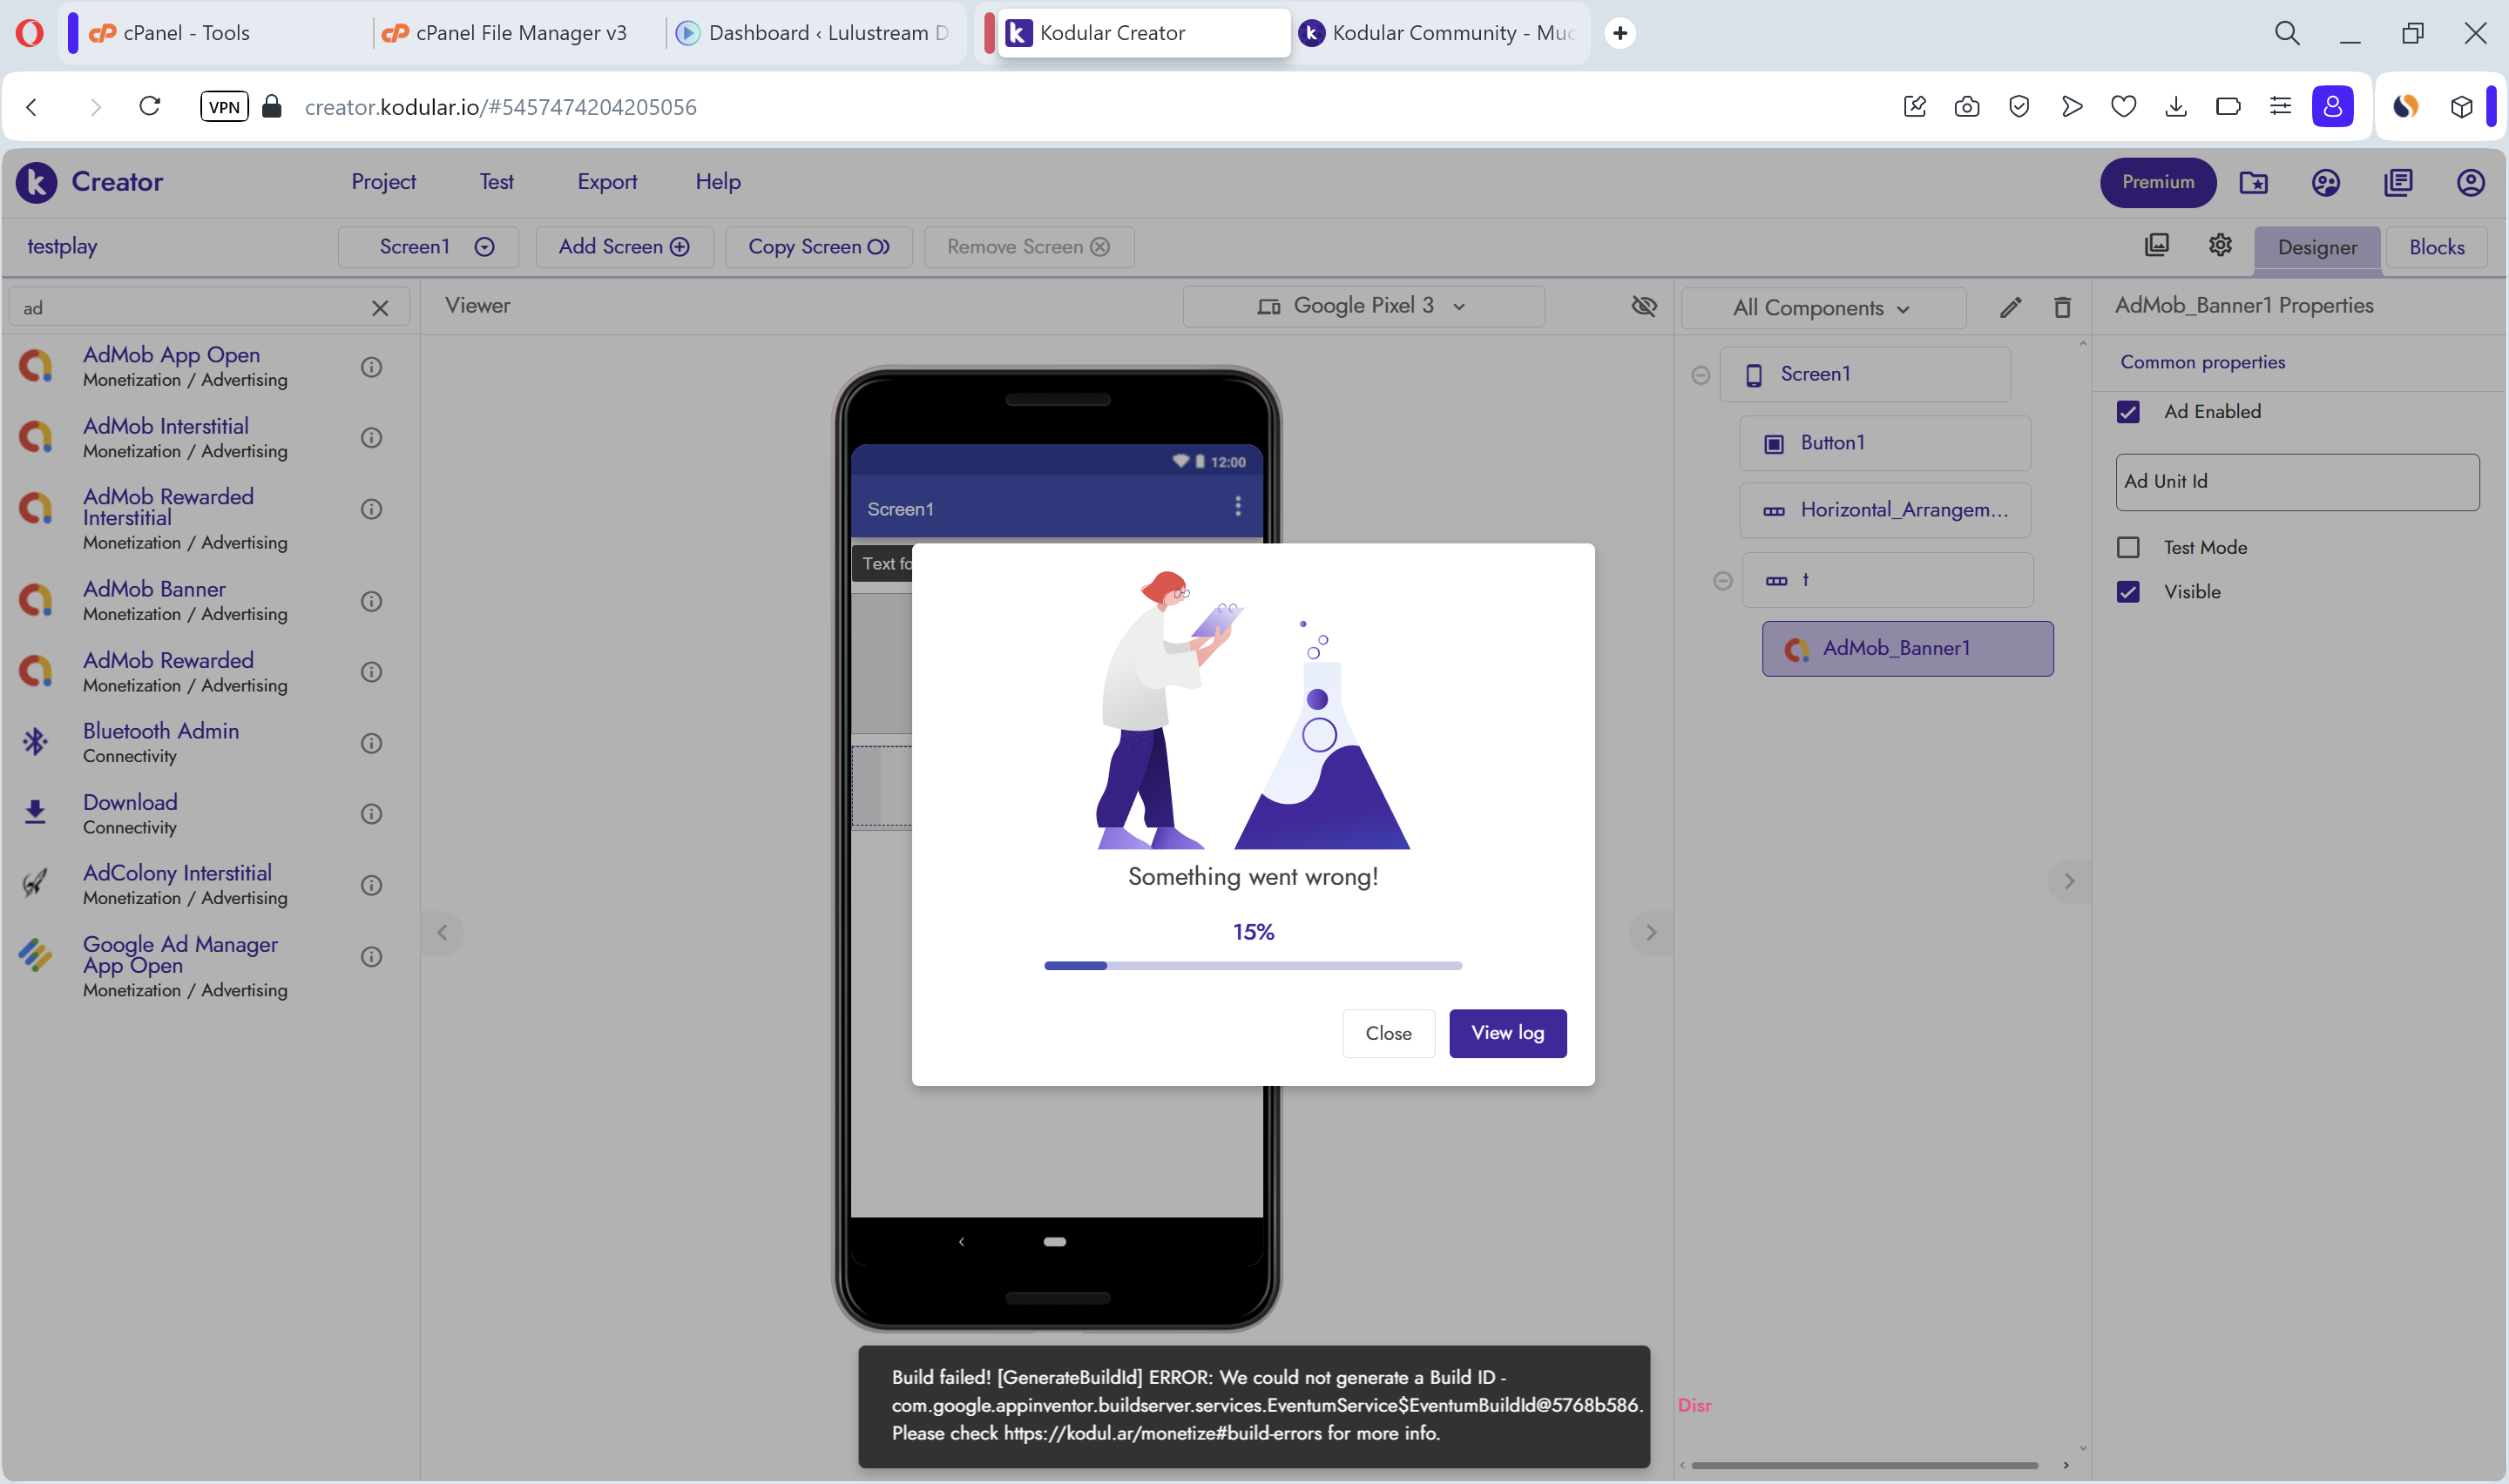Click the AdMob Banner palette icon
The width and height of the screenshot is (2509, 1484).
(x=36, y=600)
